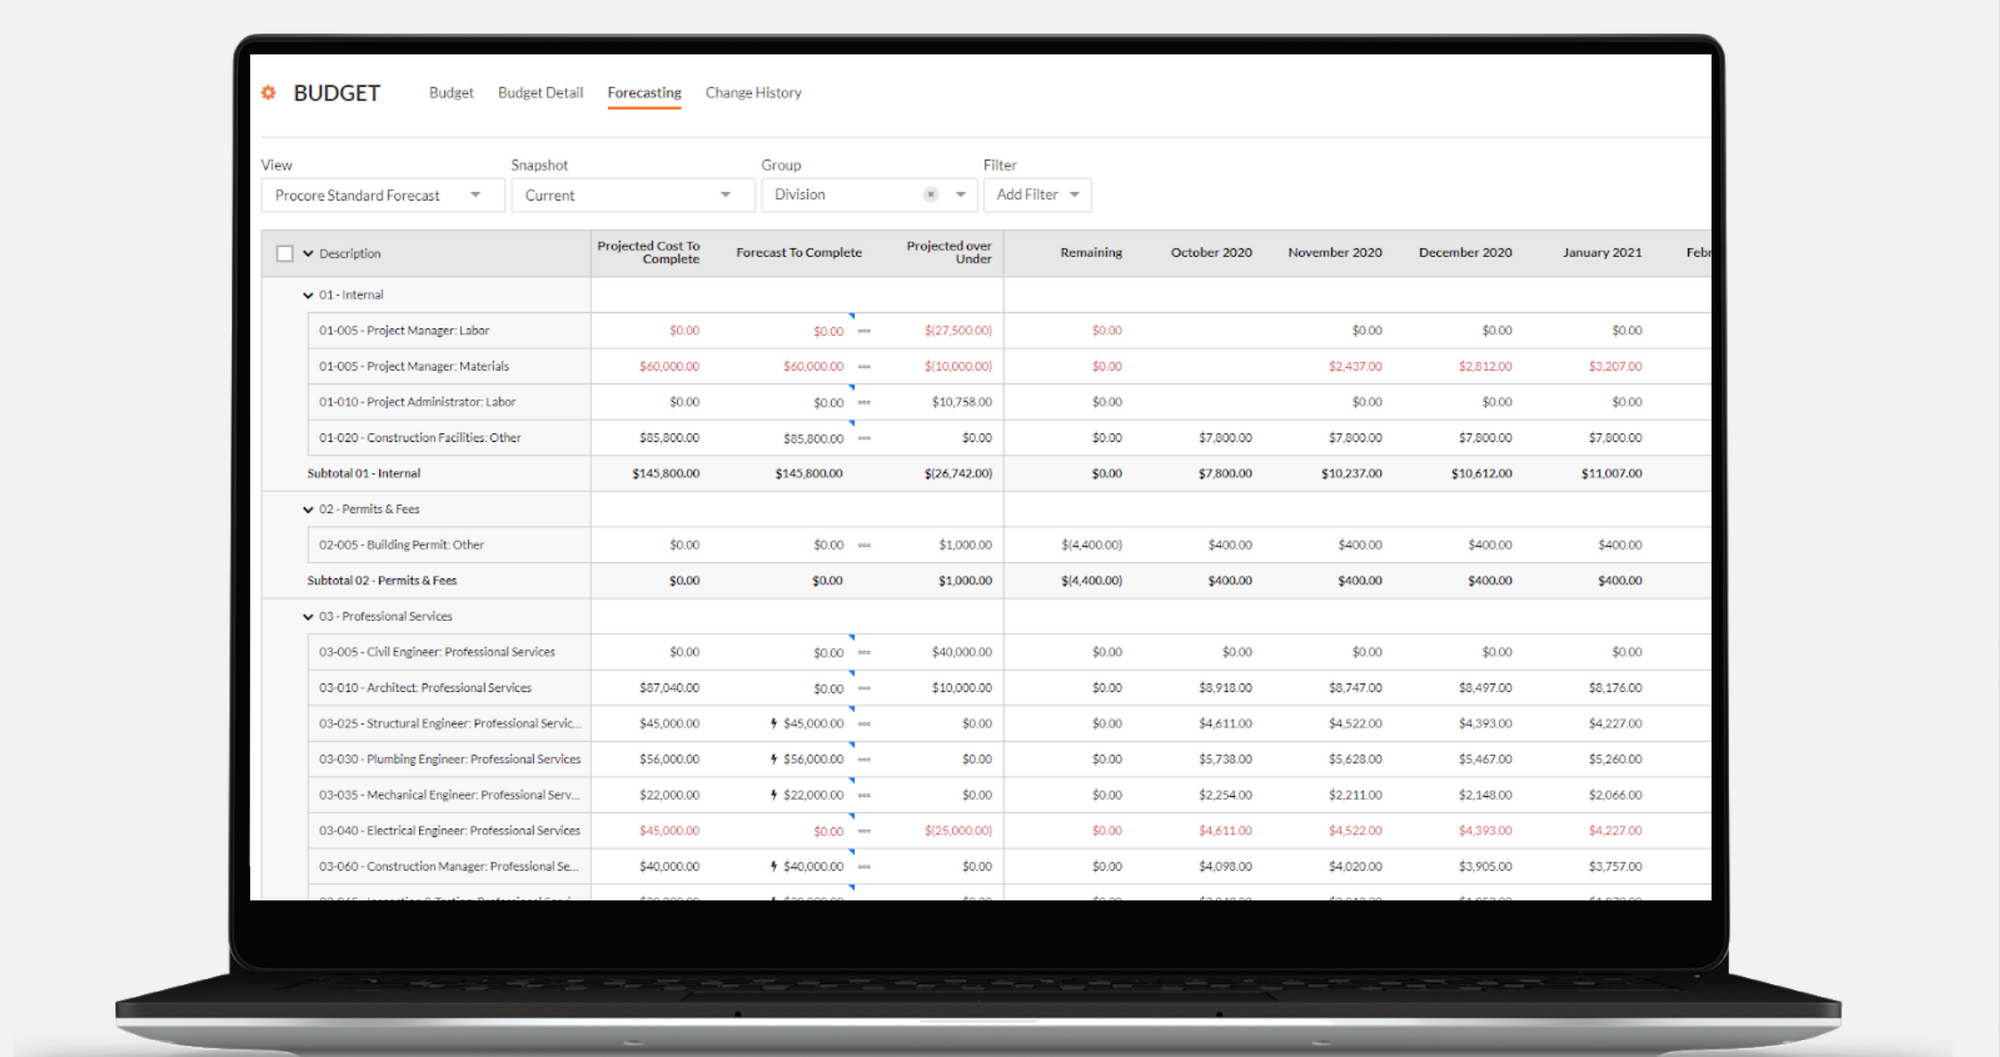2000x1057 pixels.
Task: Click the $3,207.00 January 2021 value
Action: pyautogui.click(x=1615, y=367)
